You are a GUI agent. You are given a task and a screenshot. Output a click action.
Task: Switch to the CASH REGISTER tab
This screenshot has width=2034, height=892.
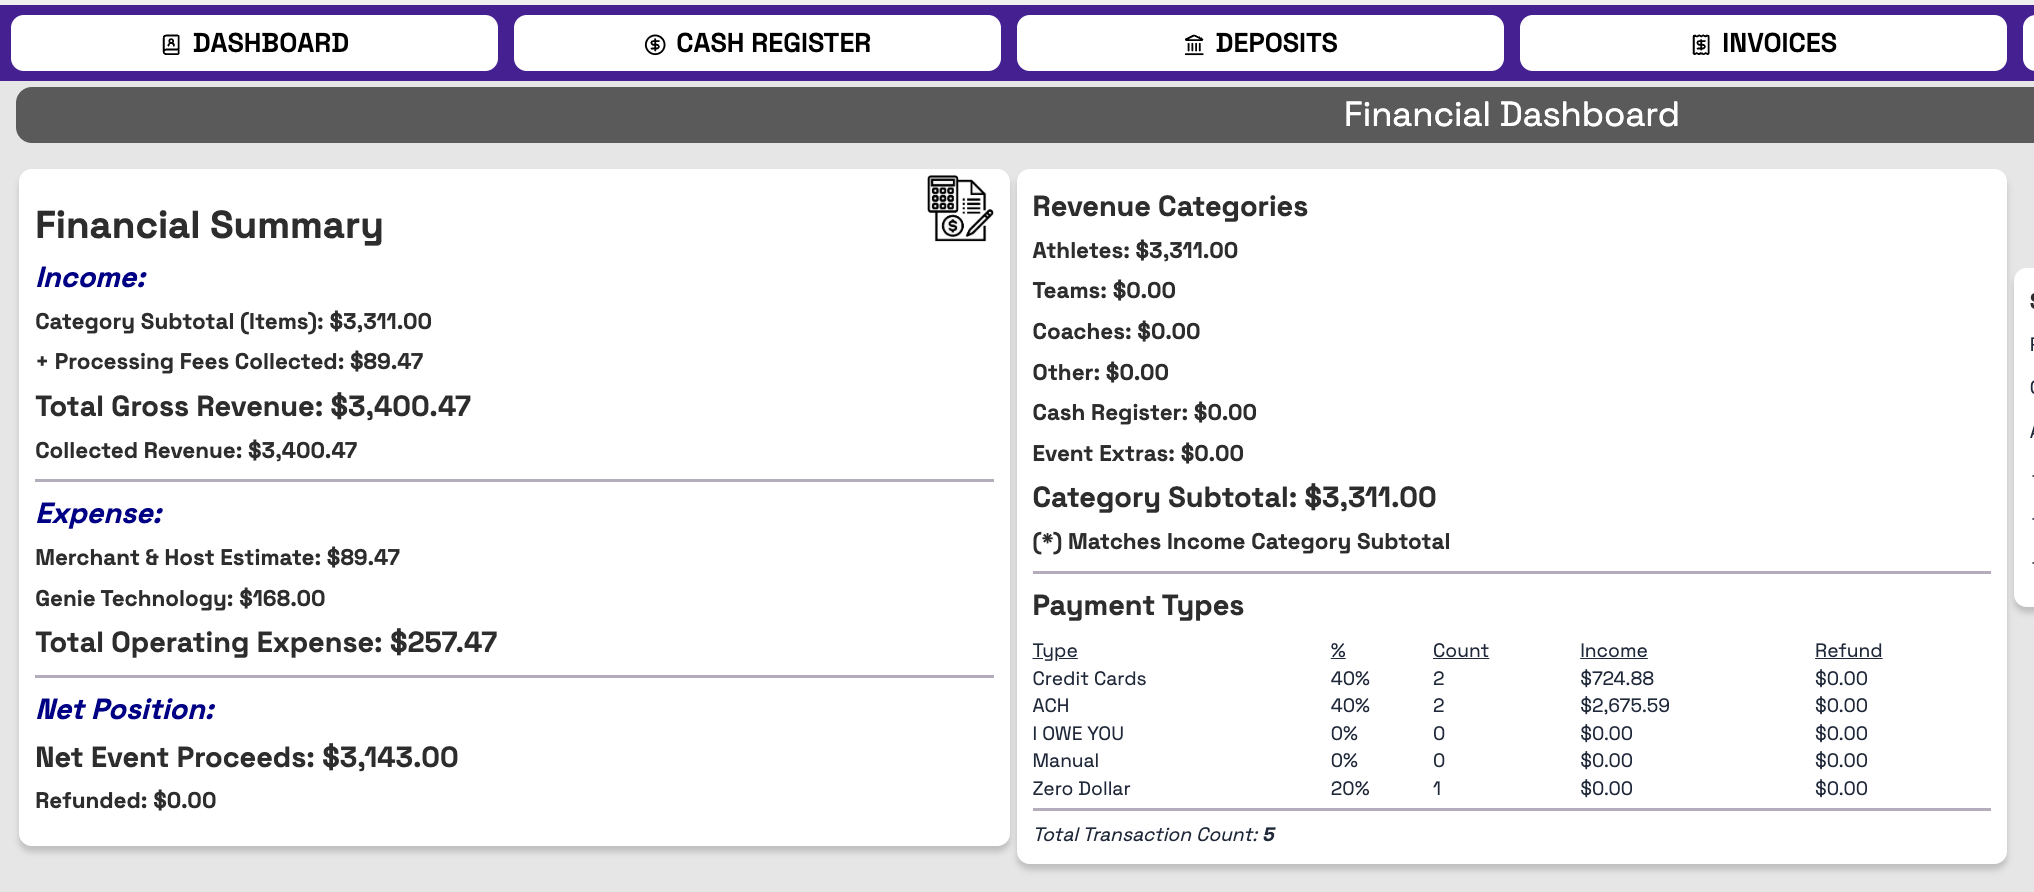[757, 43]
